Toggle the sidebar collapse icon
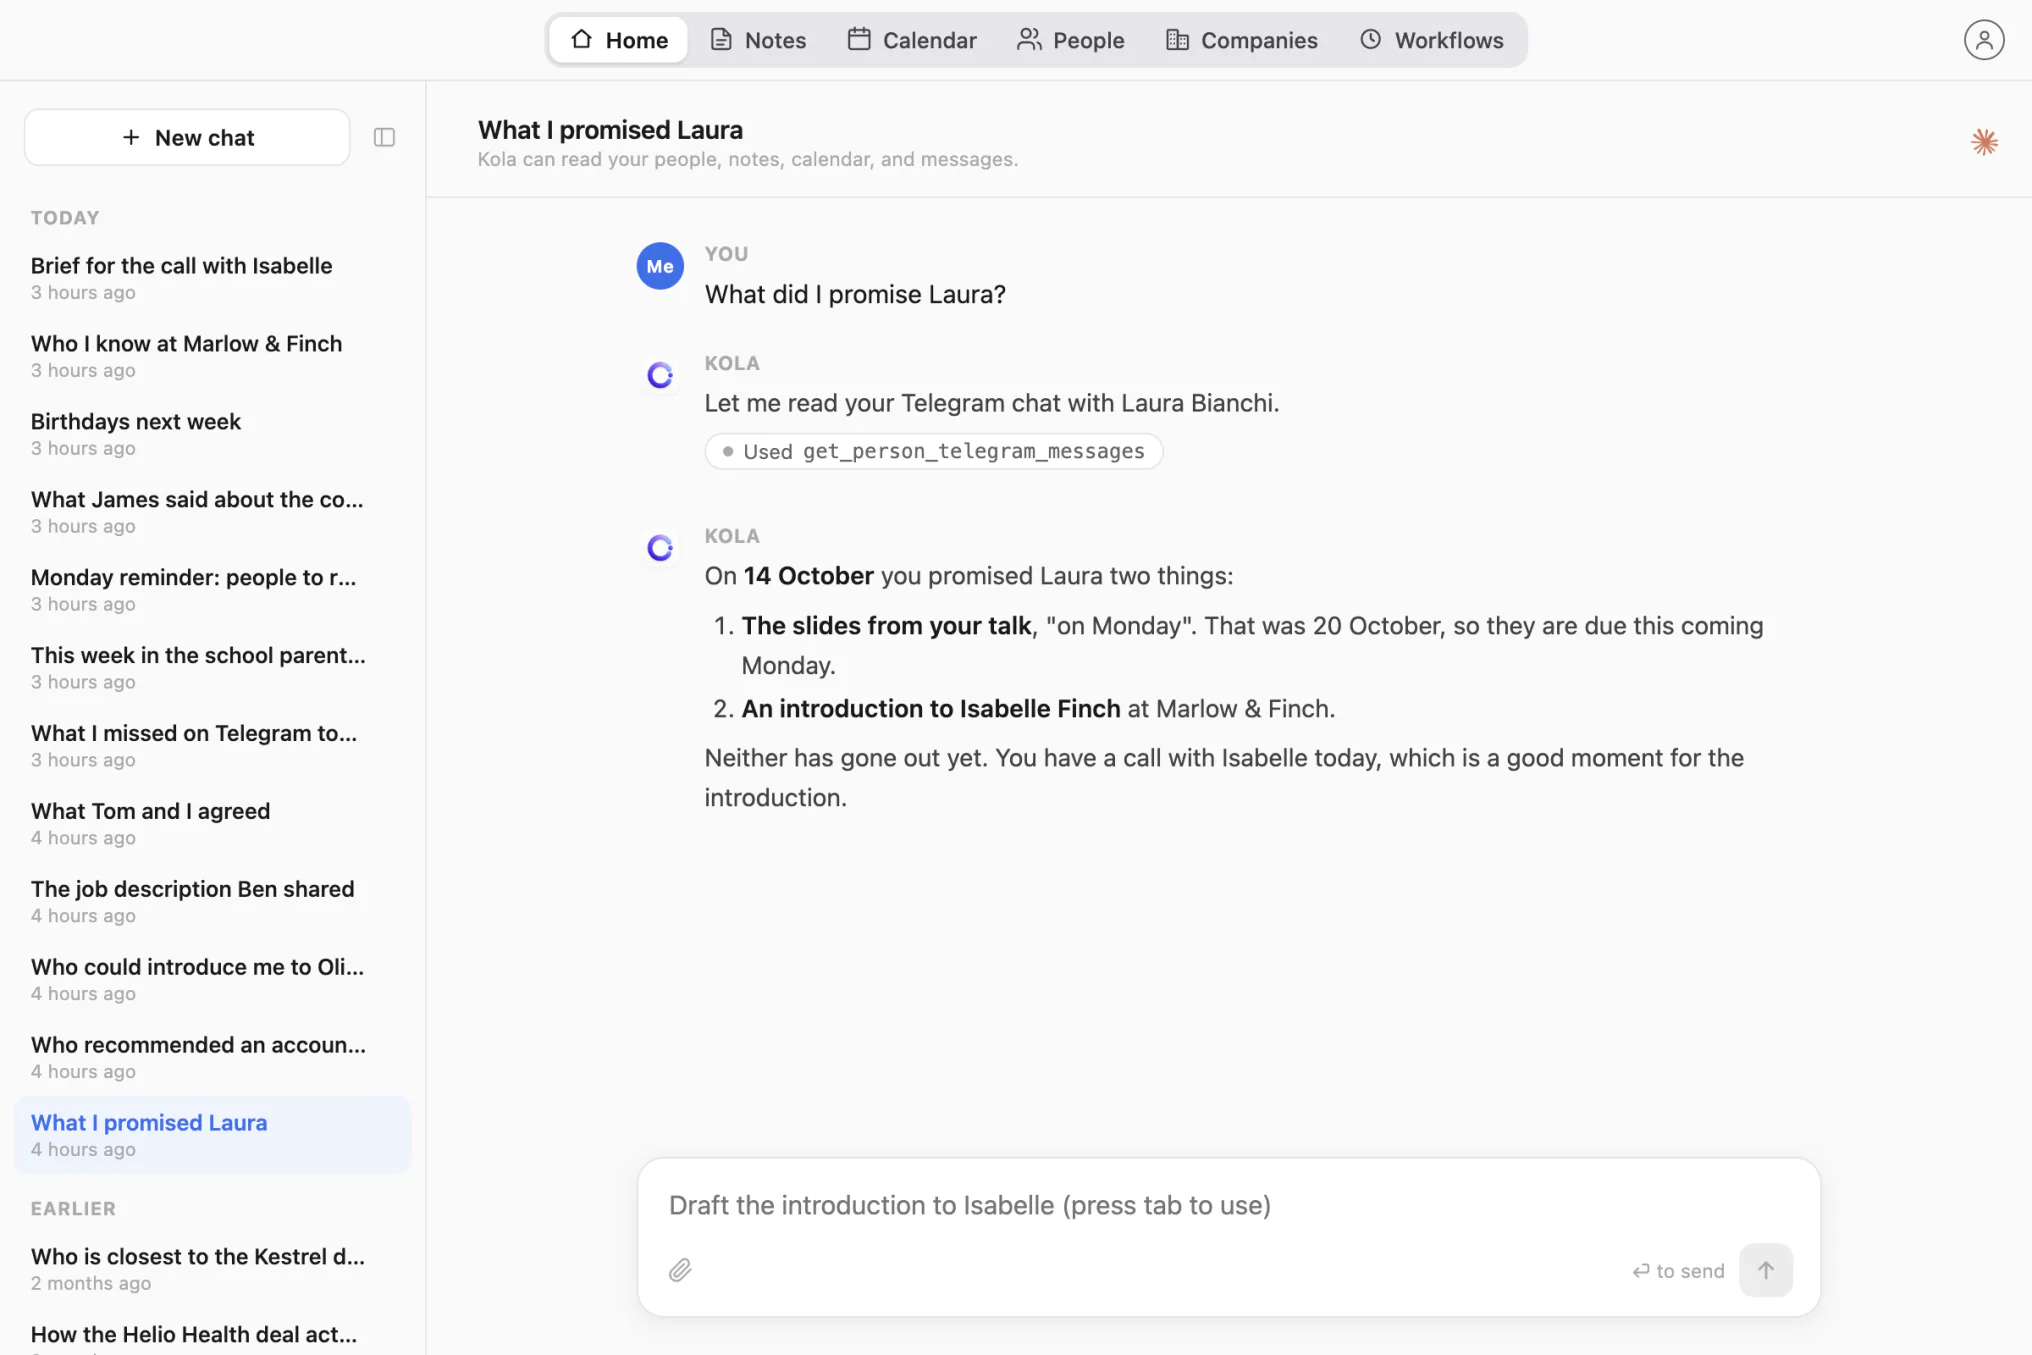2032x1355 pixels. pos(384,137)
